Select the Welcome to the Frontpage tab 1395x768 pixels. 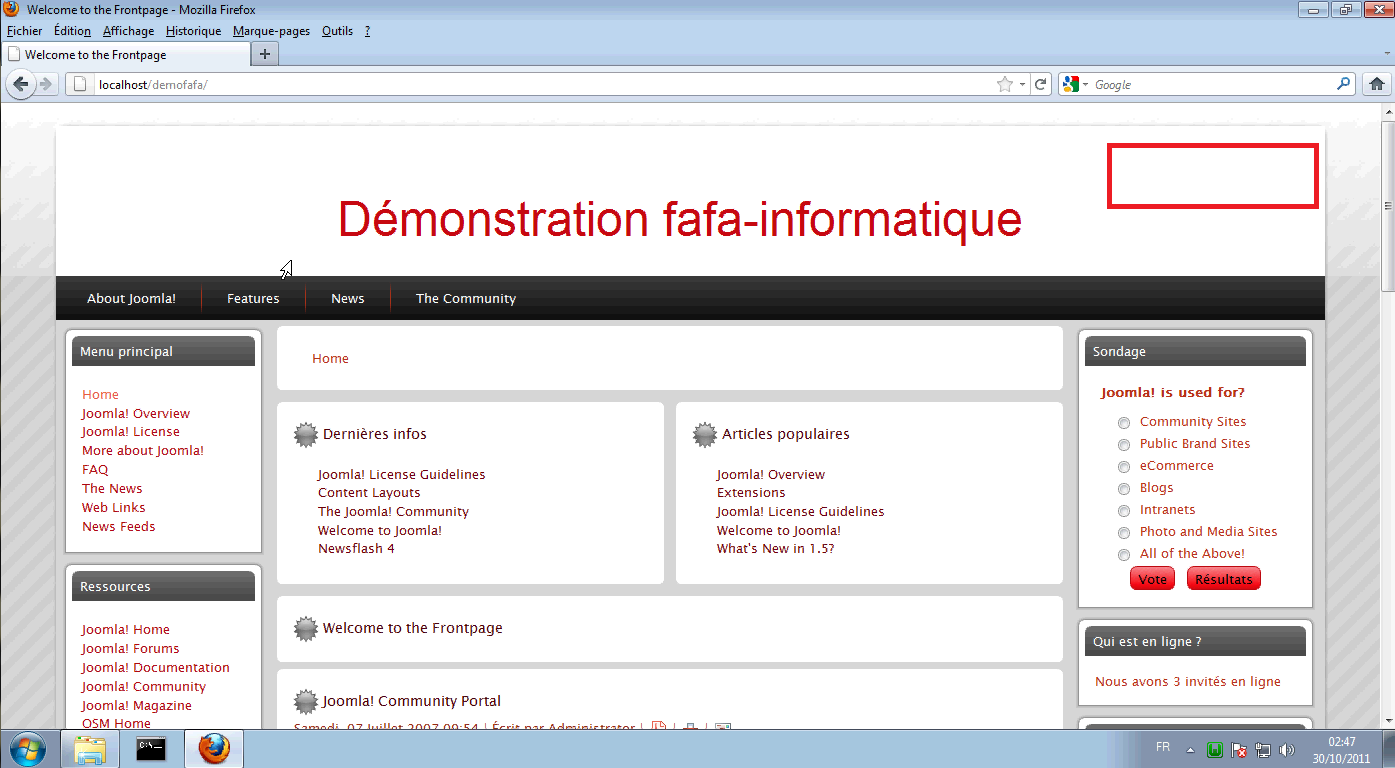(x=124, y=55)
